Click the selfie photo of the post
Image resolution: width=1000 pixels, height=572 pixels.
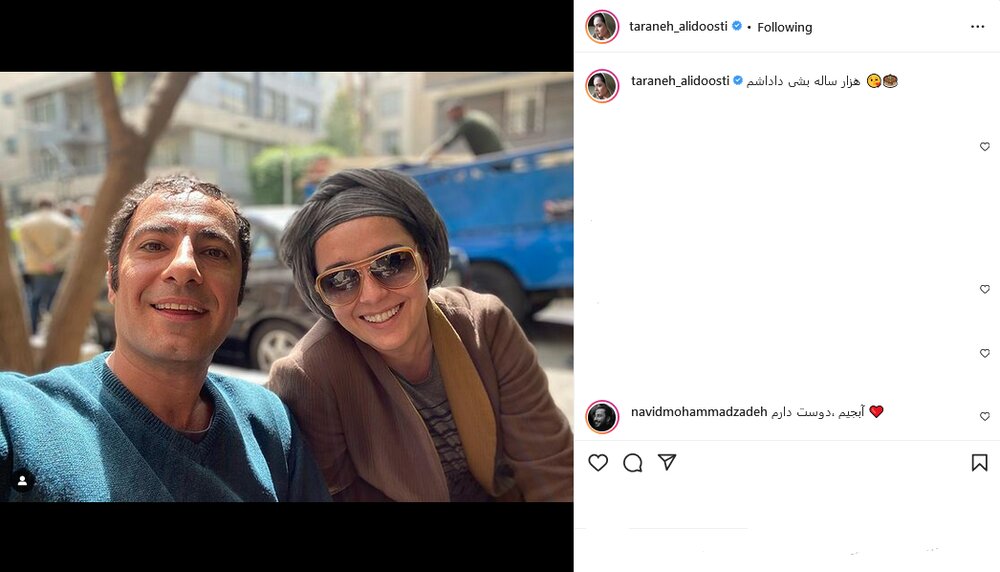click(x=286, y=286)
